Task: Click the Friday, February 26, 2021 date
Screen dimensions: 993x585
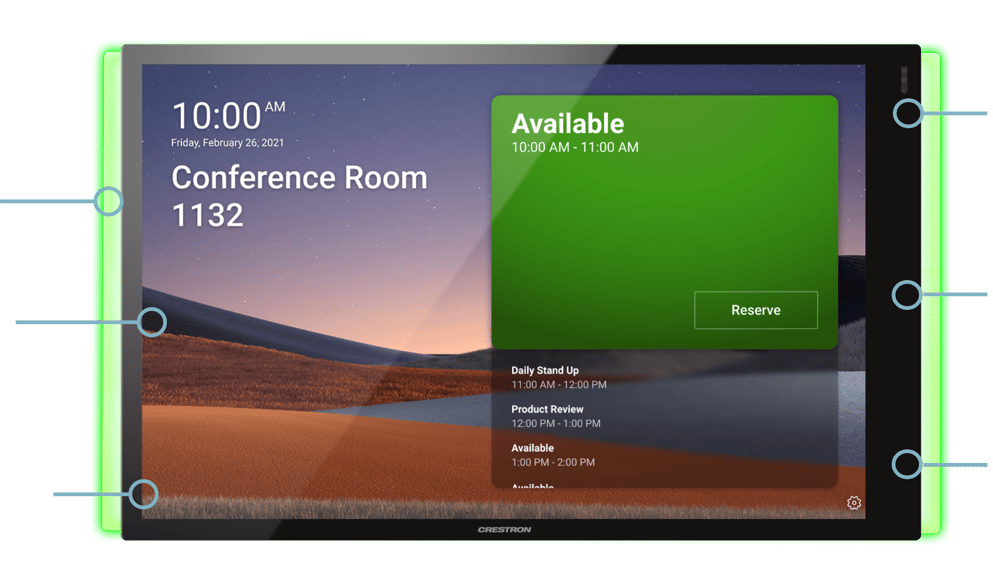Action: [227, 143]
